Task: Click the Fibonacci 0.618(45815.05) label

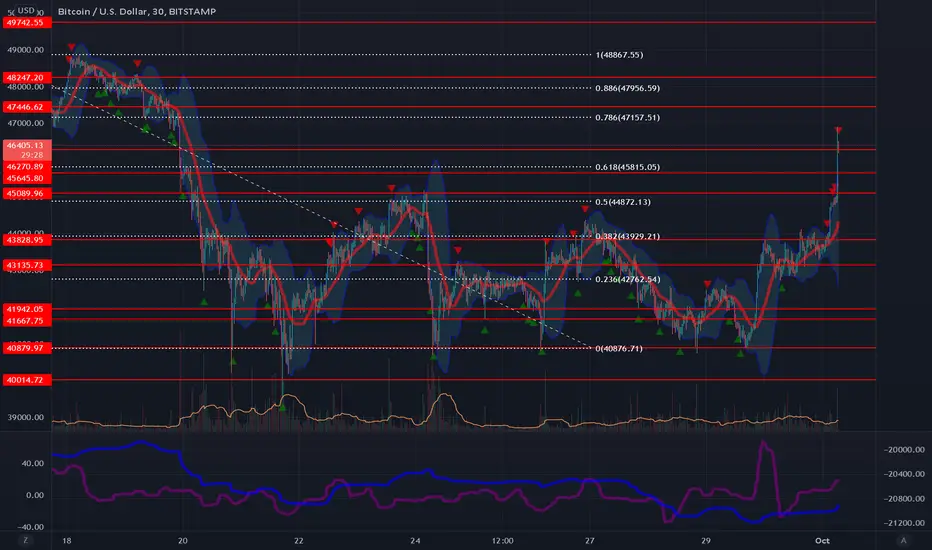Action: [x=628, y=167]
